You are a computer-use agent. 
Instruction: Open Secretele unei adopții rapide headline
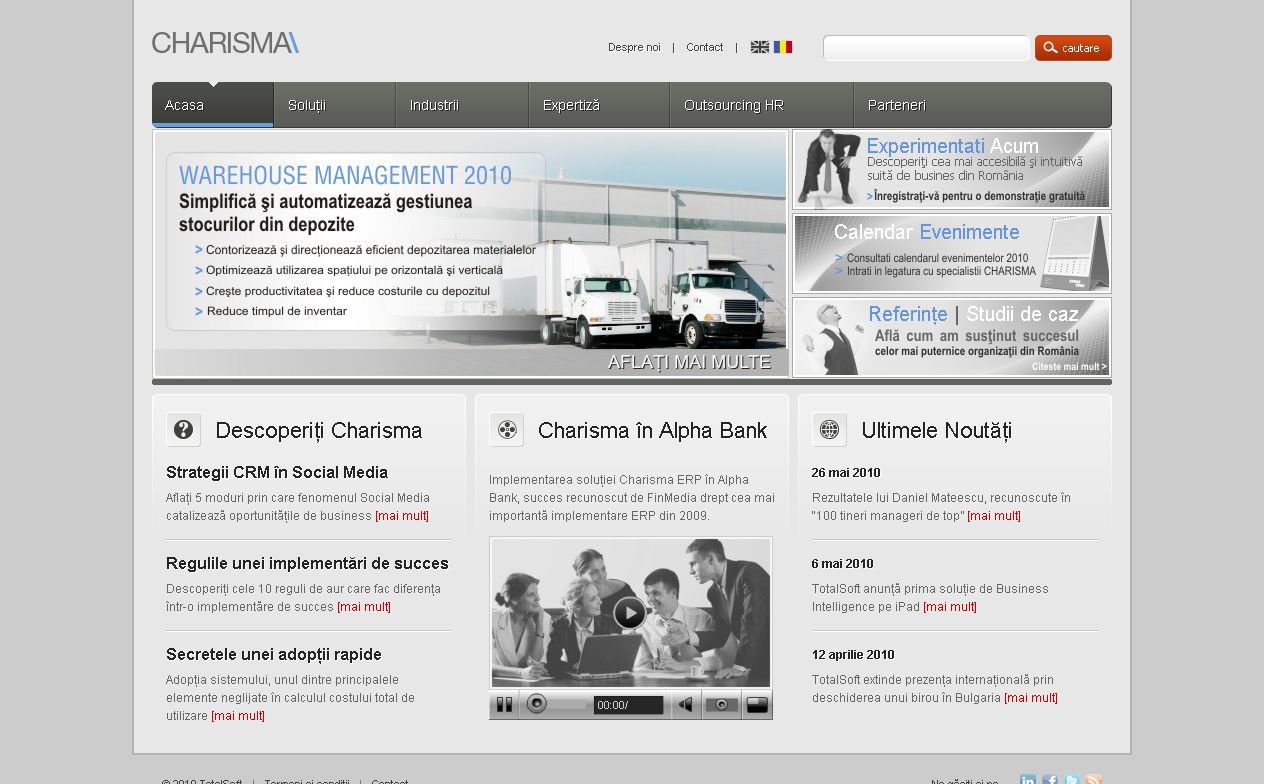(274, 654)
